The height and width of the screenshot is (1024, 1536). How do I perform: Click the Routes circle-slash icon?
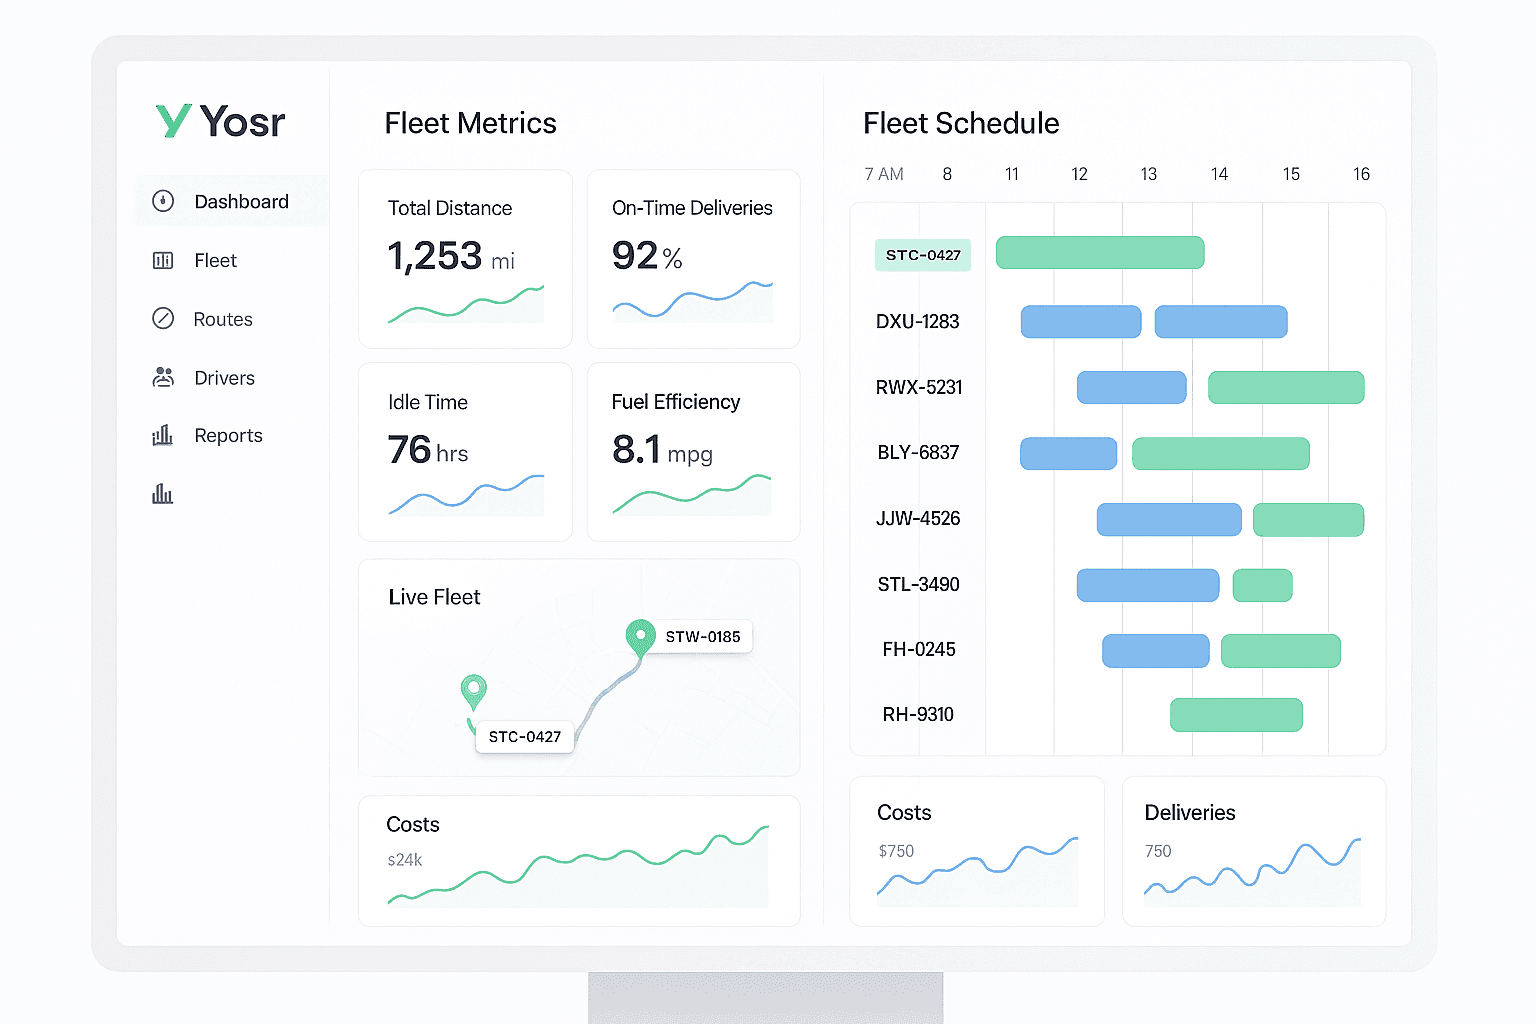(163, 319)
